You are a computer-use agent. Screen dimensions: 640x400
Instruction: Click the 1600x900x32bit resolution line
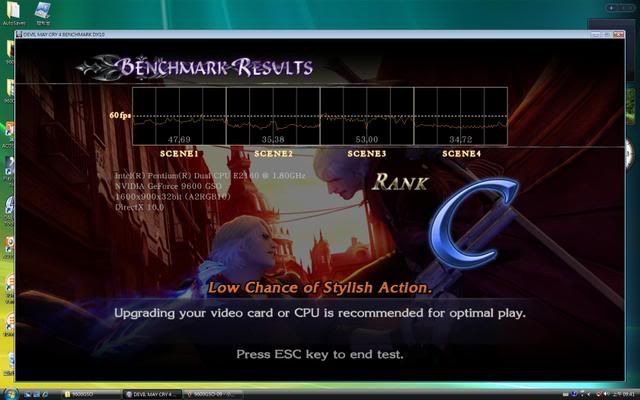(173, 196)
